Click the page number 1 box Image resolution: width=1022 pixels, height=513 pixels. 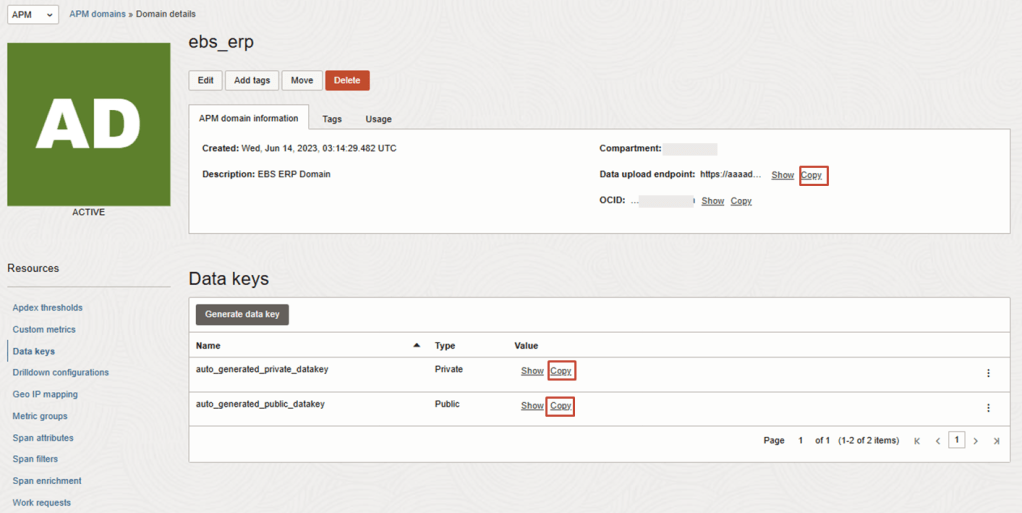tap(956, 440)
